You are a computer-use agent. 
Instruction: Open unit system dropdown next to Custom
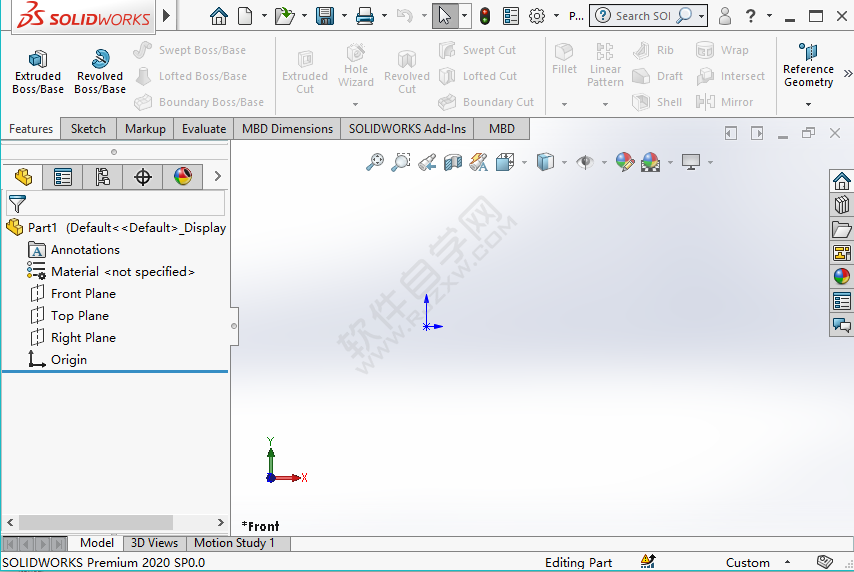tap(788, 562)
